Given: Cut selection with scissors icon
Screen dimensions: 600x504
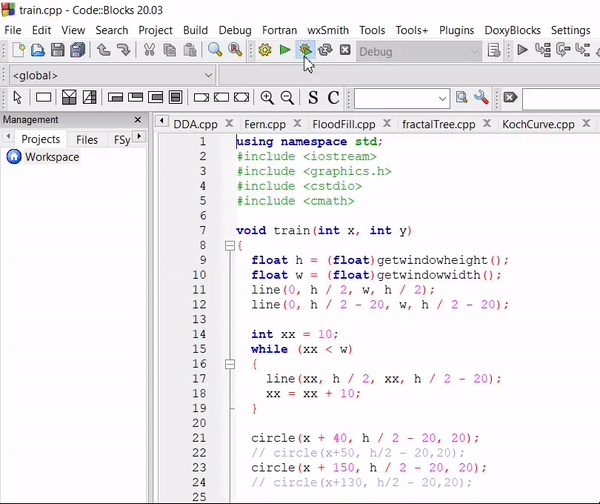Looking at the screenshot, I should point(149,50).
